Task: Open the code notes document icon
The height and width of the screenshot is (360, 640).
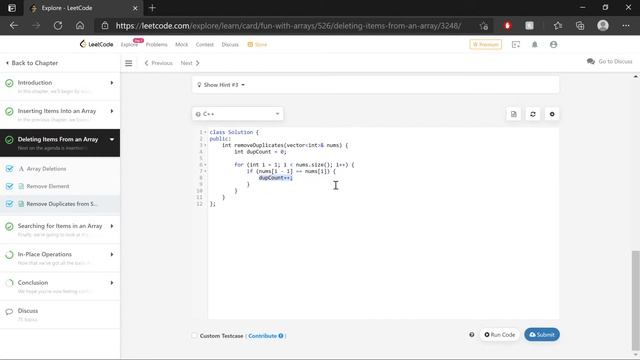Action: click(513, 114)
